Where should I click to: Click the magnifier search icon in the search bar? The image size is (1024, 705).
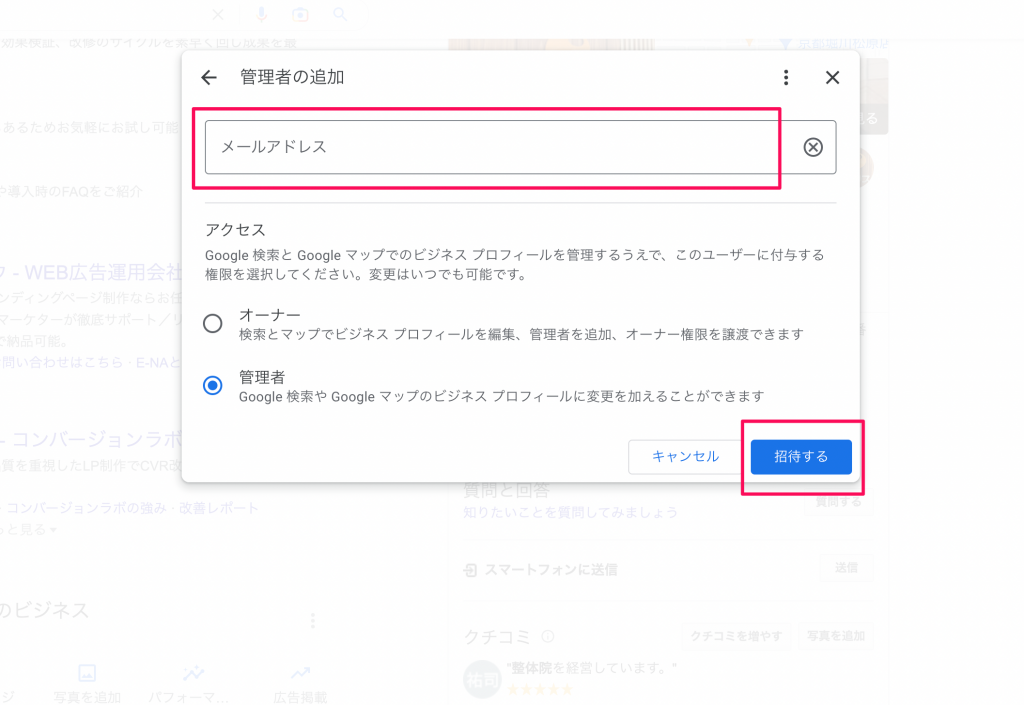tap(340, 14)
